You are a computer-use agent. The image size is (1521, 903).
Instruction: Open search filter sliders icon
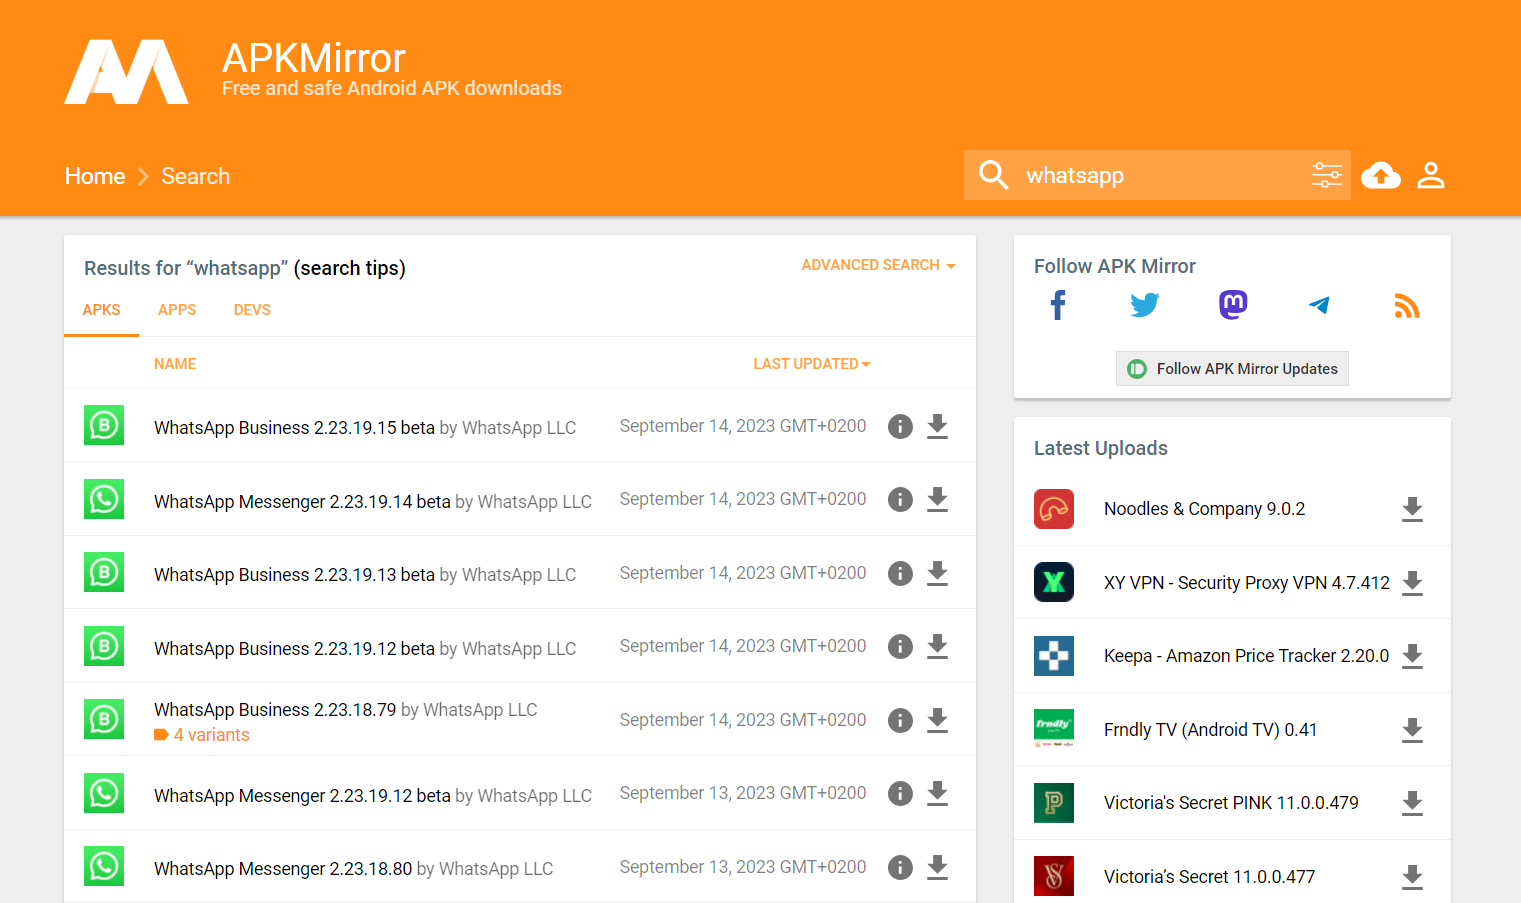(1327, 175)
